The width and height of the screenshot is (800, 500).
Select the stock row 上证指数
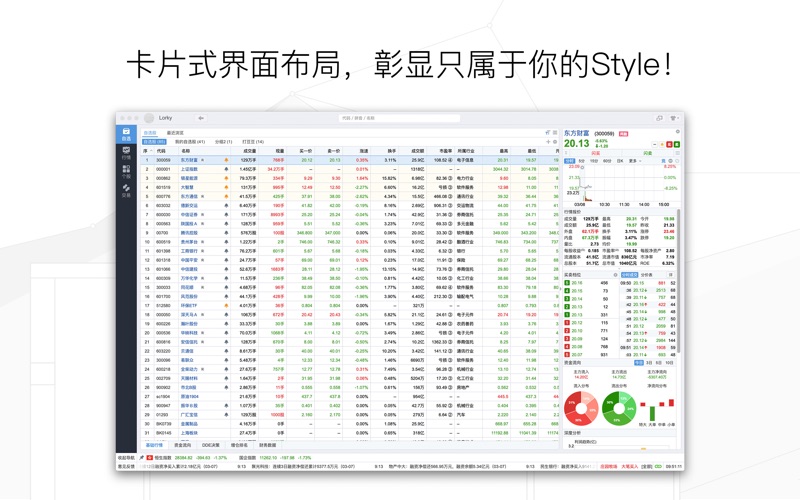tap(350, 169)
